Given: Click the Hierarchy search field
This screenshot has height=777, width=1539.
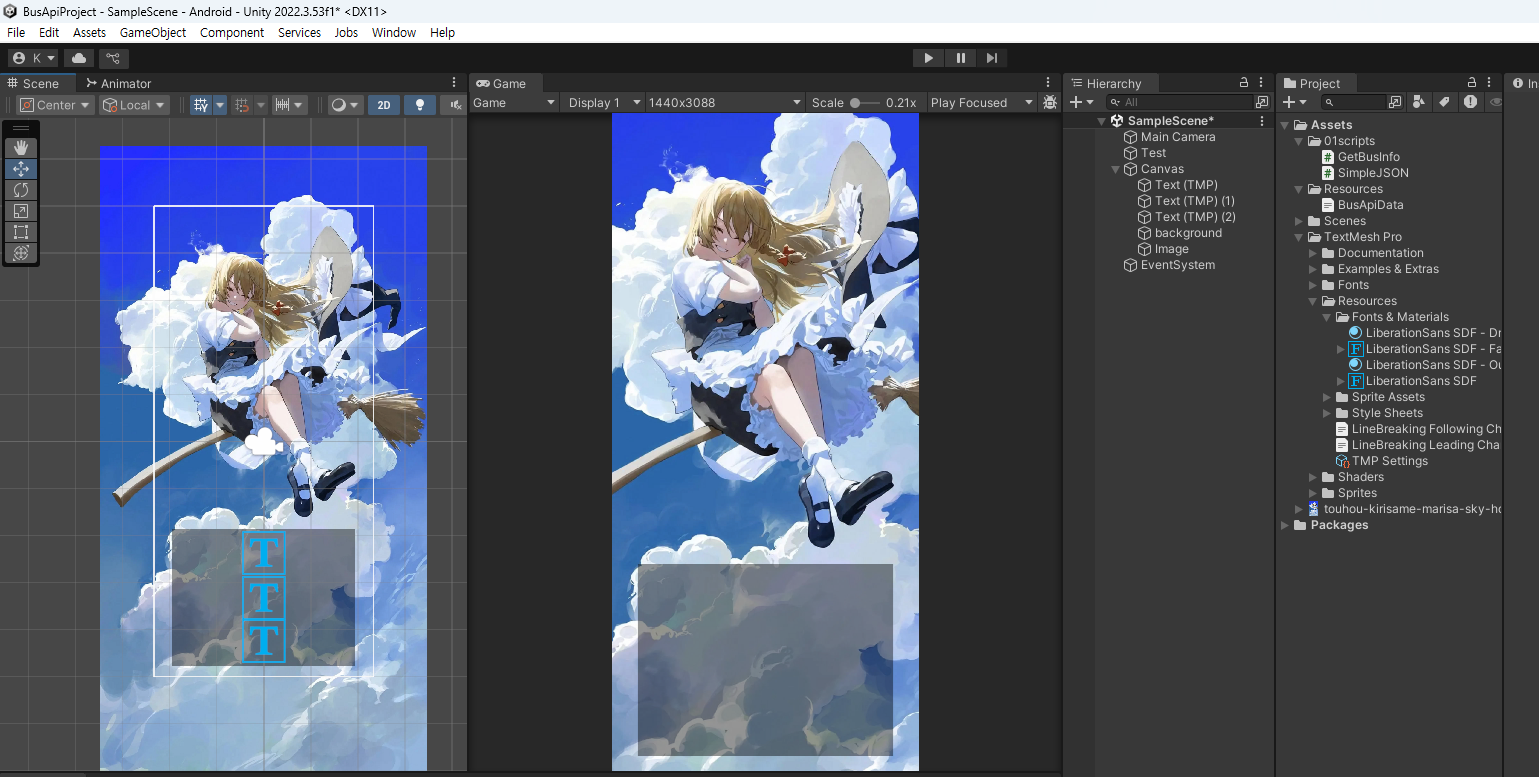Looking at the screenshot, I should [x=1178, y=102].
